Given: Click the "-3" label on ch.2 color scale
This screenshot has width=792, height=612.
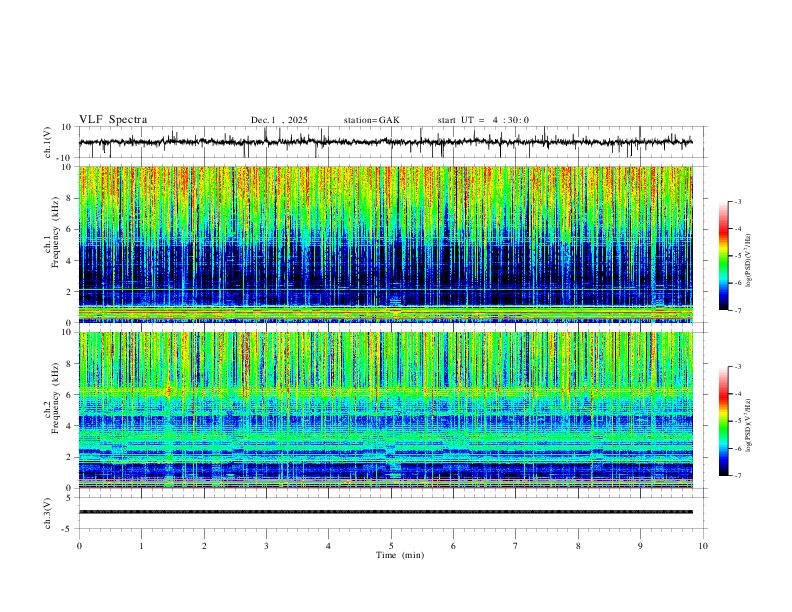Looking at the screenshot, I should 737,367.
